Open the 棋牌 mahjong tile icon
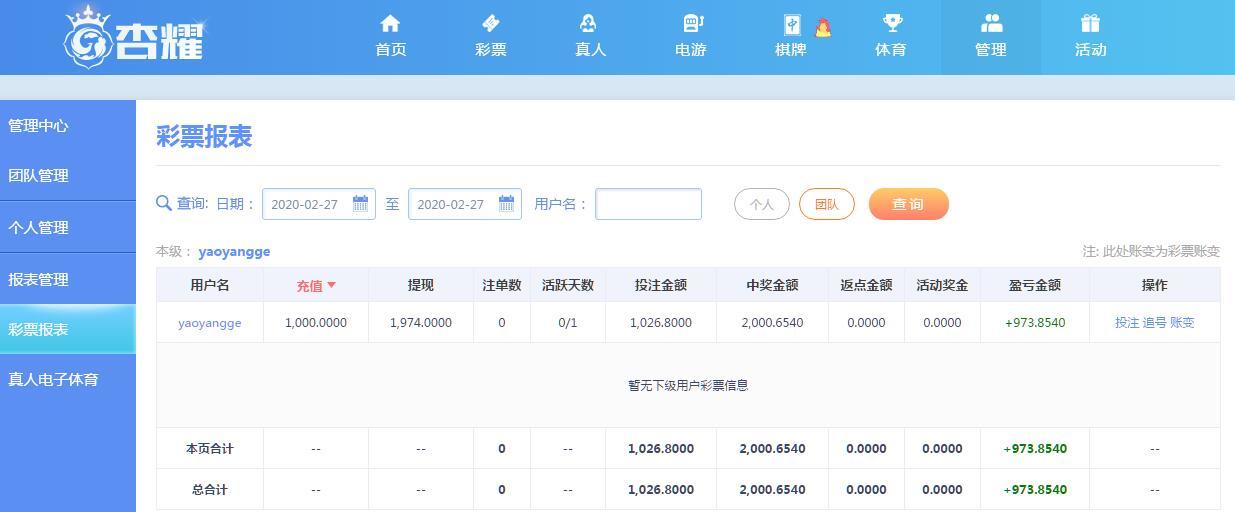1235x512 pixels. (791, 25)
